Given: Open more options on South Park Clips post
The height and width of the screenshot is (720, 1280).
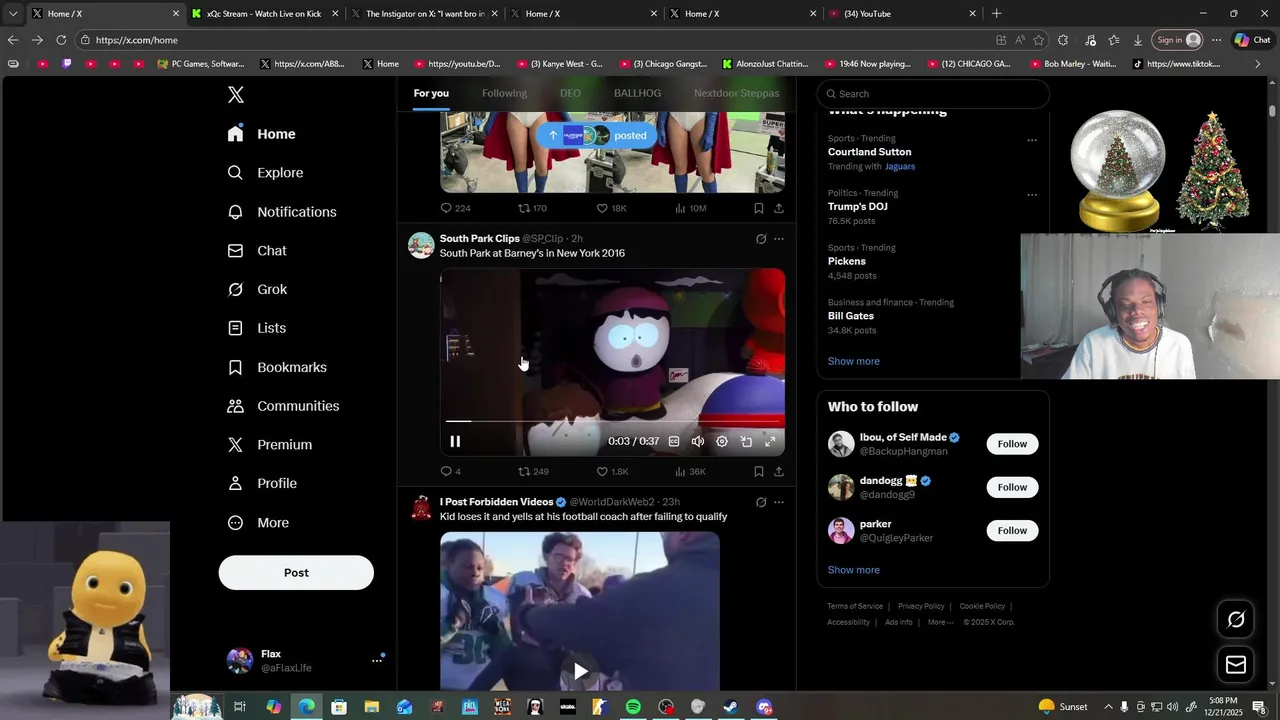Looking at the screenshot, I should pyautogui.click(x=779, y=239).
